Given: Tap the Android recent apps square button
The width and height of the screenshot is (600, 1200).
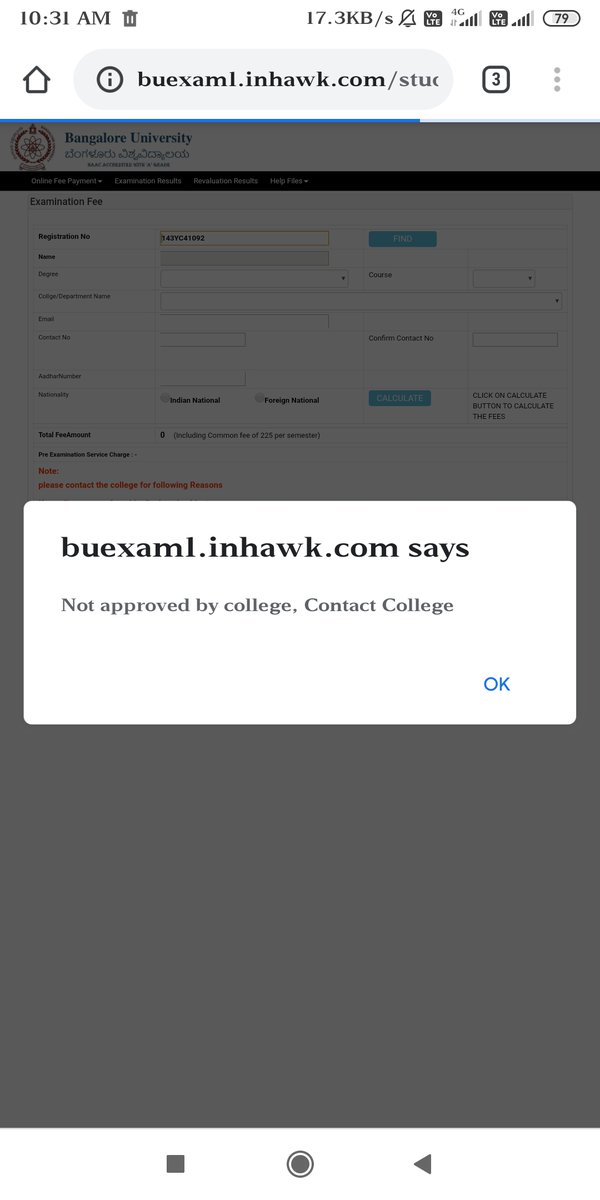Looking at the screenshot, I should [x=175, y=1163].
